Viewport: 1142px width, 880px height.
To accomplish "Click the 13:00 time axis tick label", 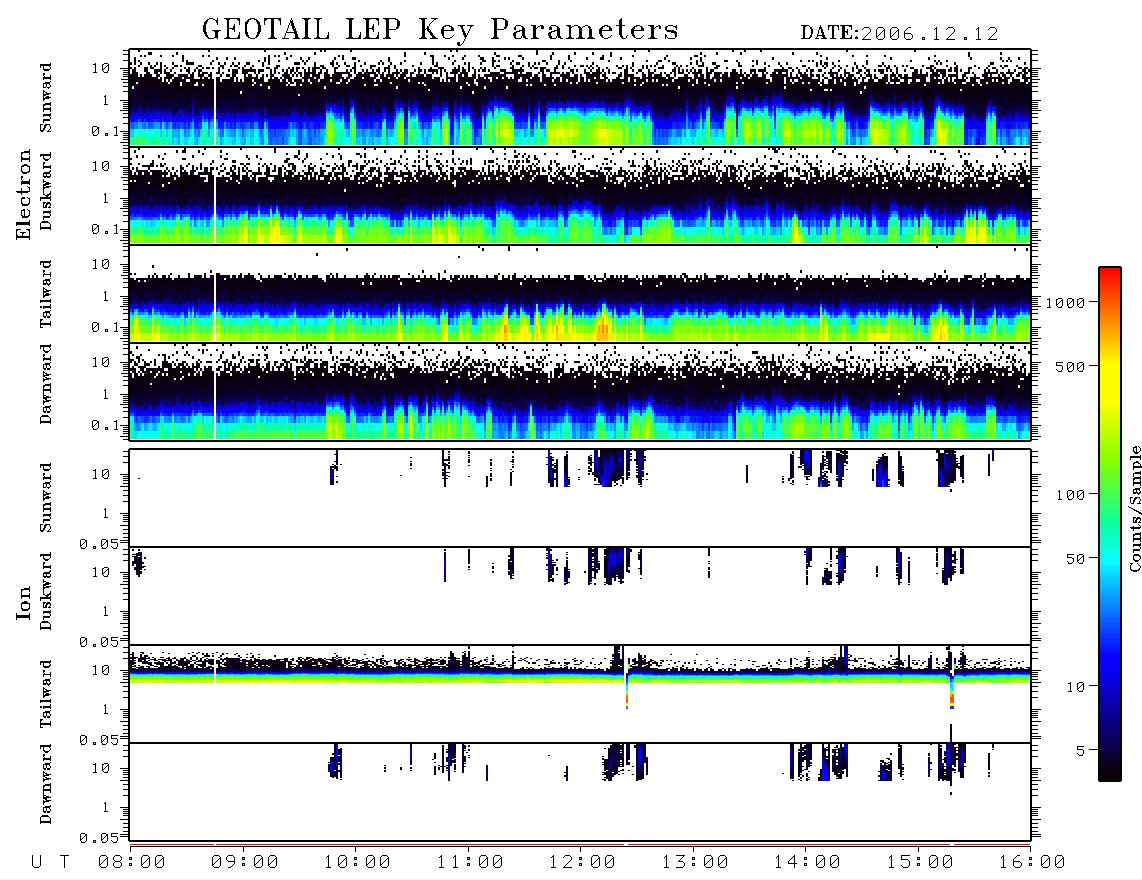I will tap(695, 863).
